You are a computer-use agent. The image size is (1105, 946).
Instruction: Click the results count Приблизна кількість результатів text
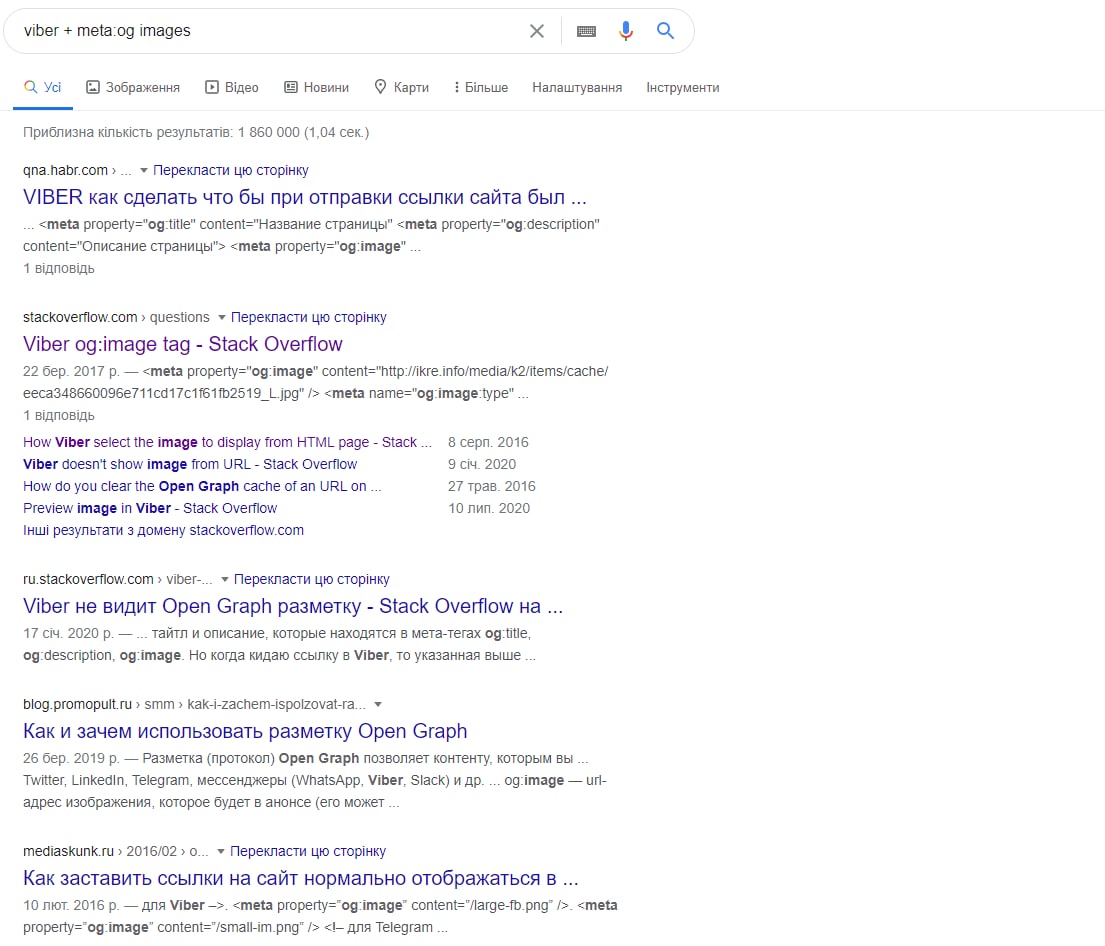tap(196, 132)
